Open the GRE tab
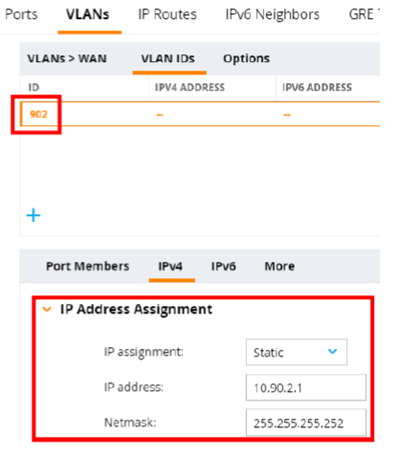This screenshot has height=458, width=400. pyautogui.click(x=364, y=14)
